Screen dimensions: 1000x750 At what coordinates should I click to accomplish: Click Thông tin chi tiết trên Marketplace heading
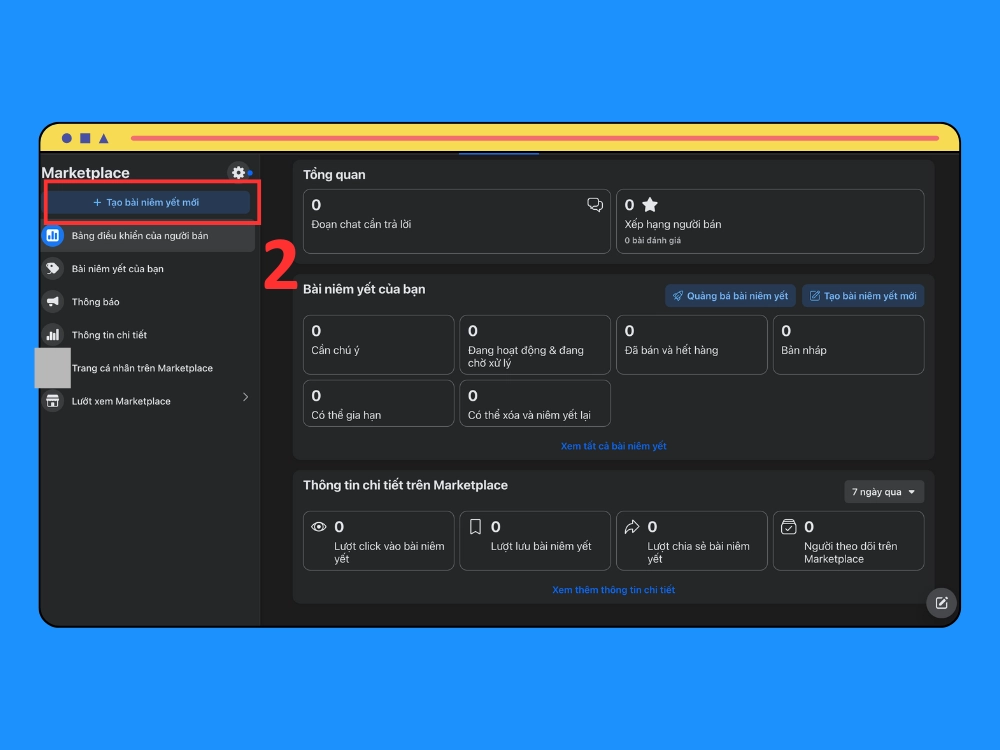coord(406,485)
